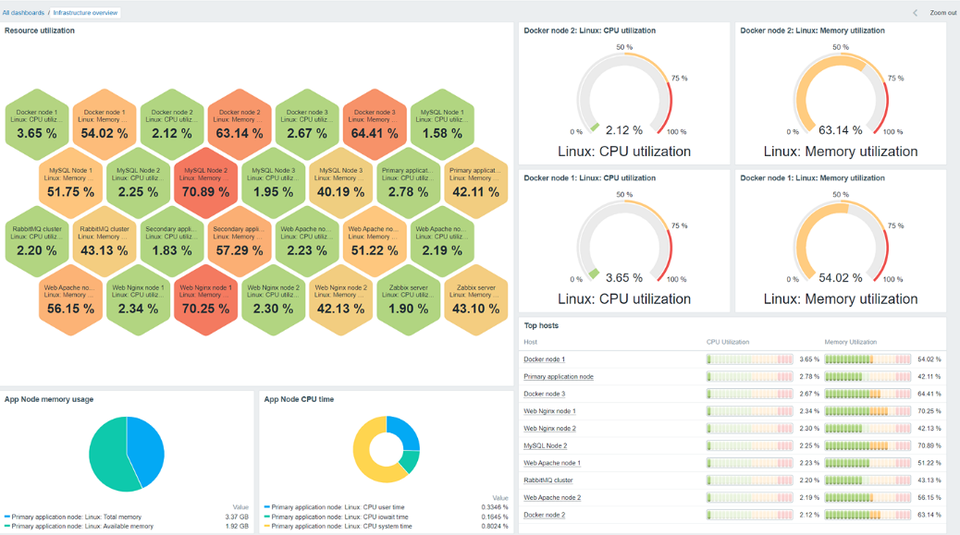
Task: Click the blue CPU user time doughnut segment
Action: [x=405, y=432]
